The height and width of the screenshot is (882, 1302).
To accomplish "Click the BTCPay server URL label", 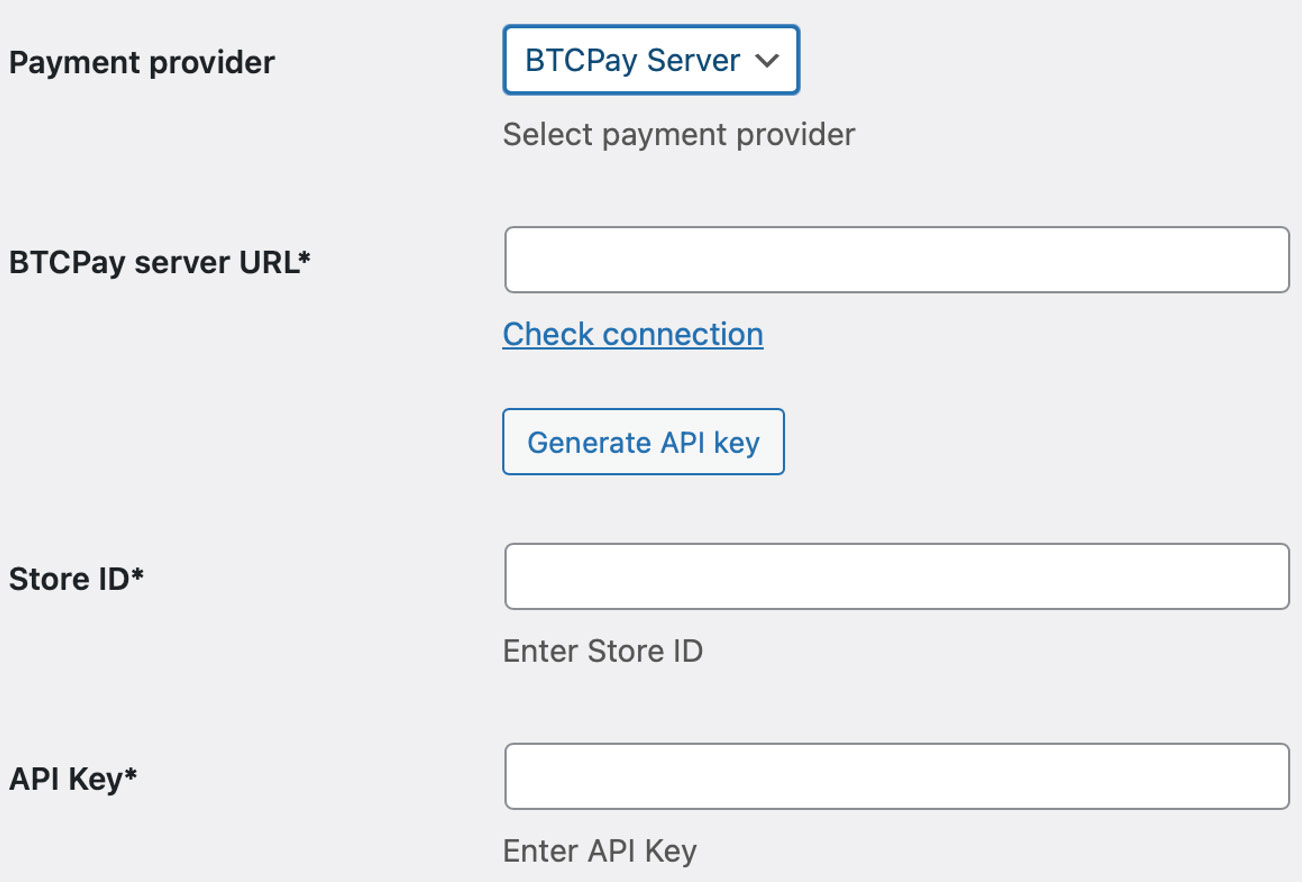I will pos(160,262).
